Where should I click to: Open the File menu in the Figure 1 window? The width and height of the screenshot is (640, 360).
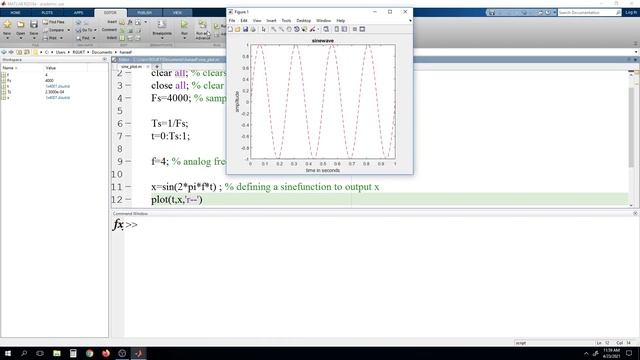[x=232, y=20]
